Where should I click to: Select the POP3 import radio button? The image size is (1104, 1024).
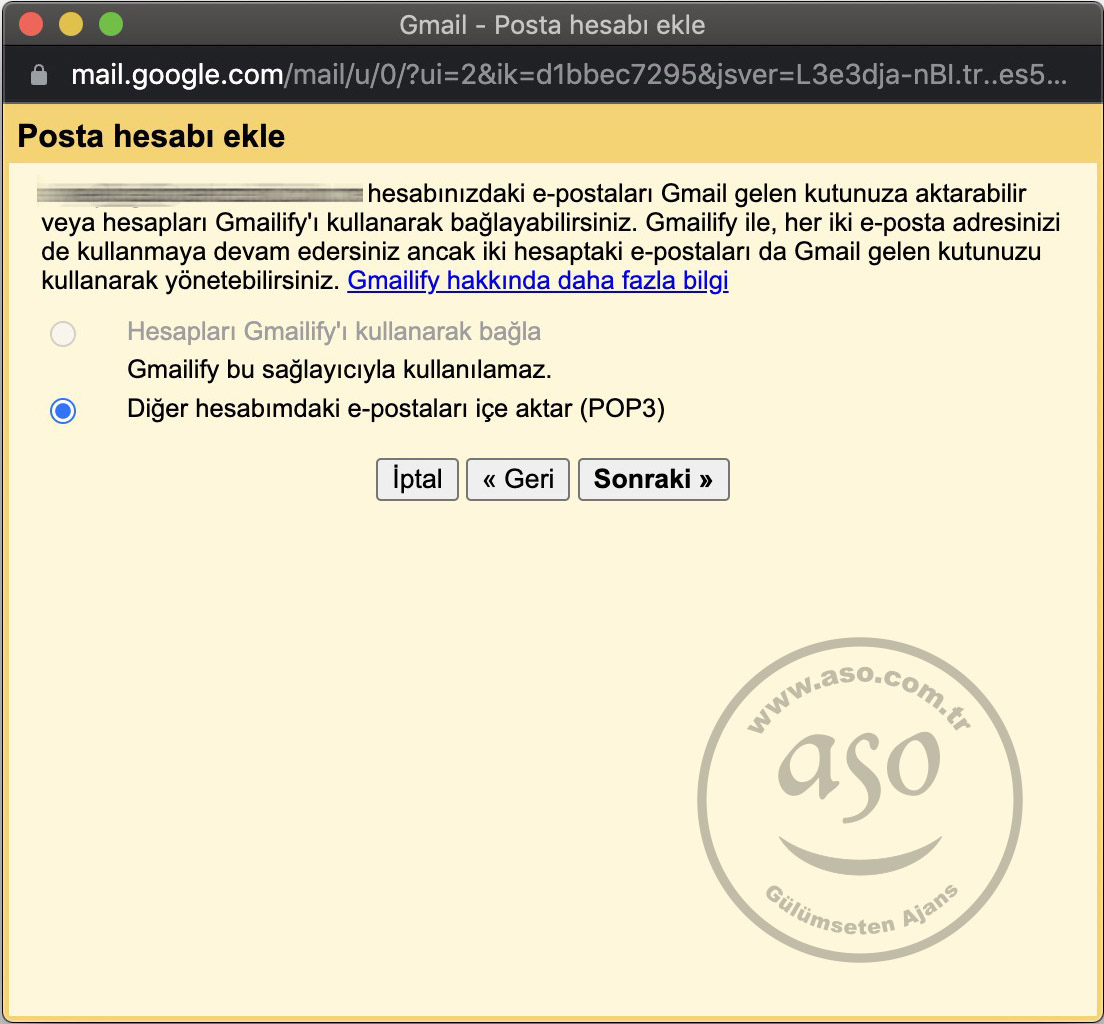click(63, 411)
